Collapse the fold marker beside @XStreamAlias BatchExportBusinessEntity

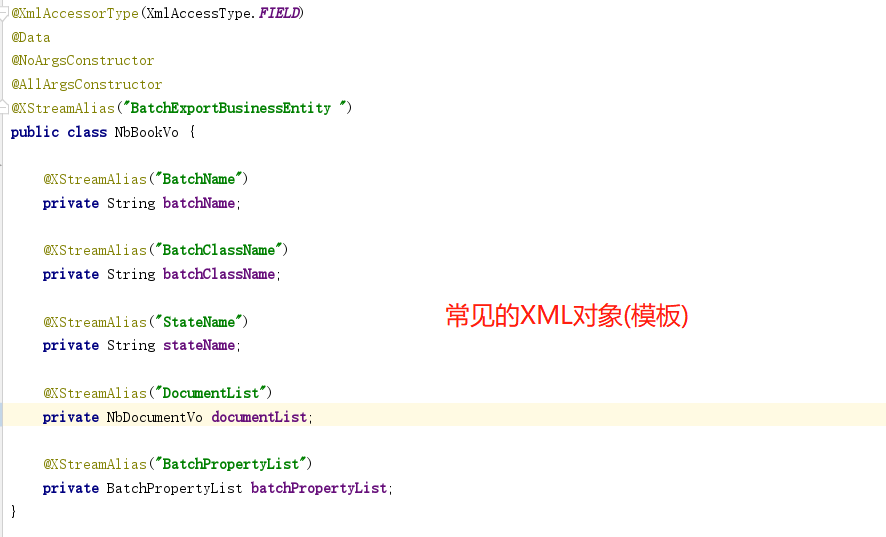[3, 107]
